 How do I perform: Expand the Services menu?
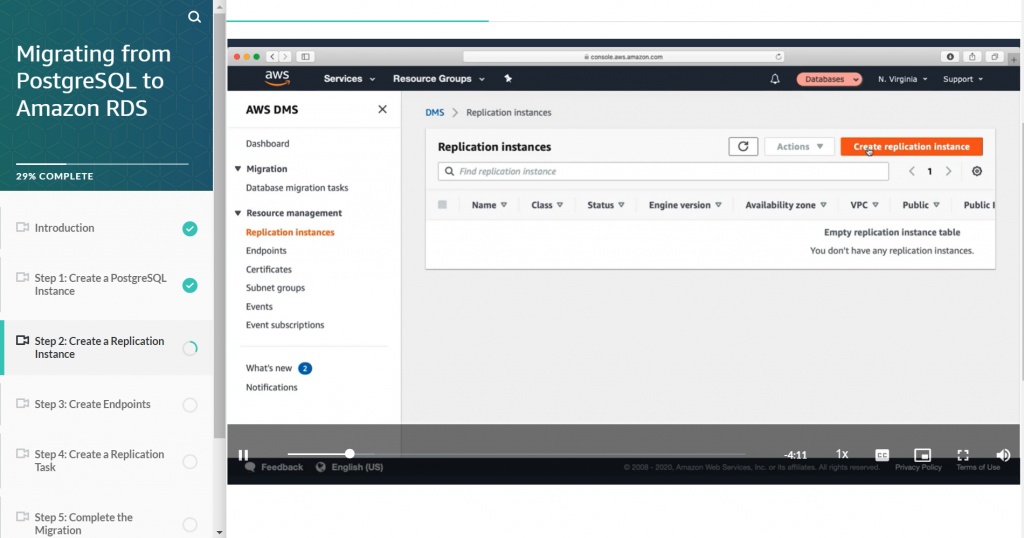click(349, 79)
